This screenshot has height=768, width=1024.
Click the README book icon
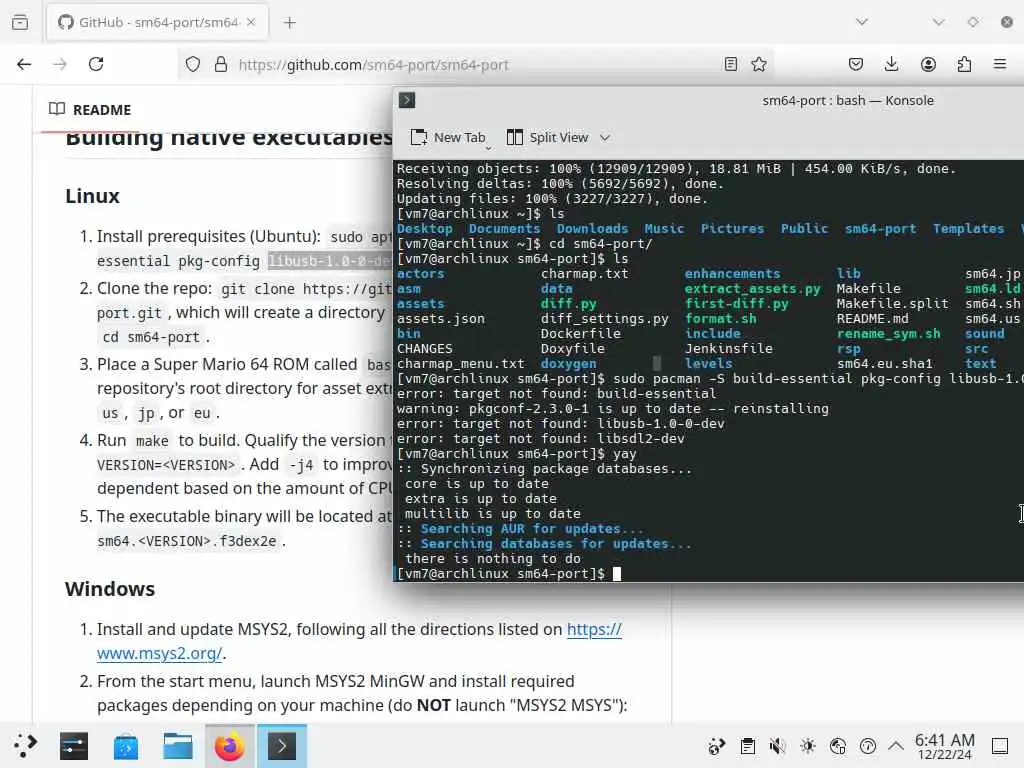tap(57, 109)
